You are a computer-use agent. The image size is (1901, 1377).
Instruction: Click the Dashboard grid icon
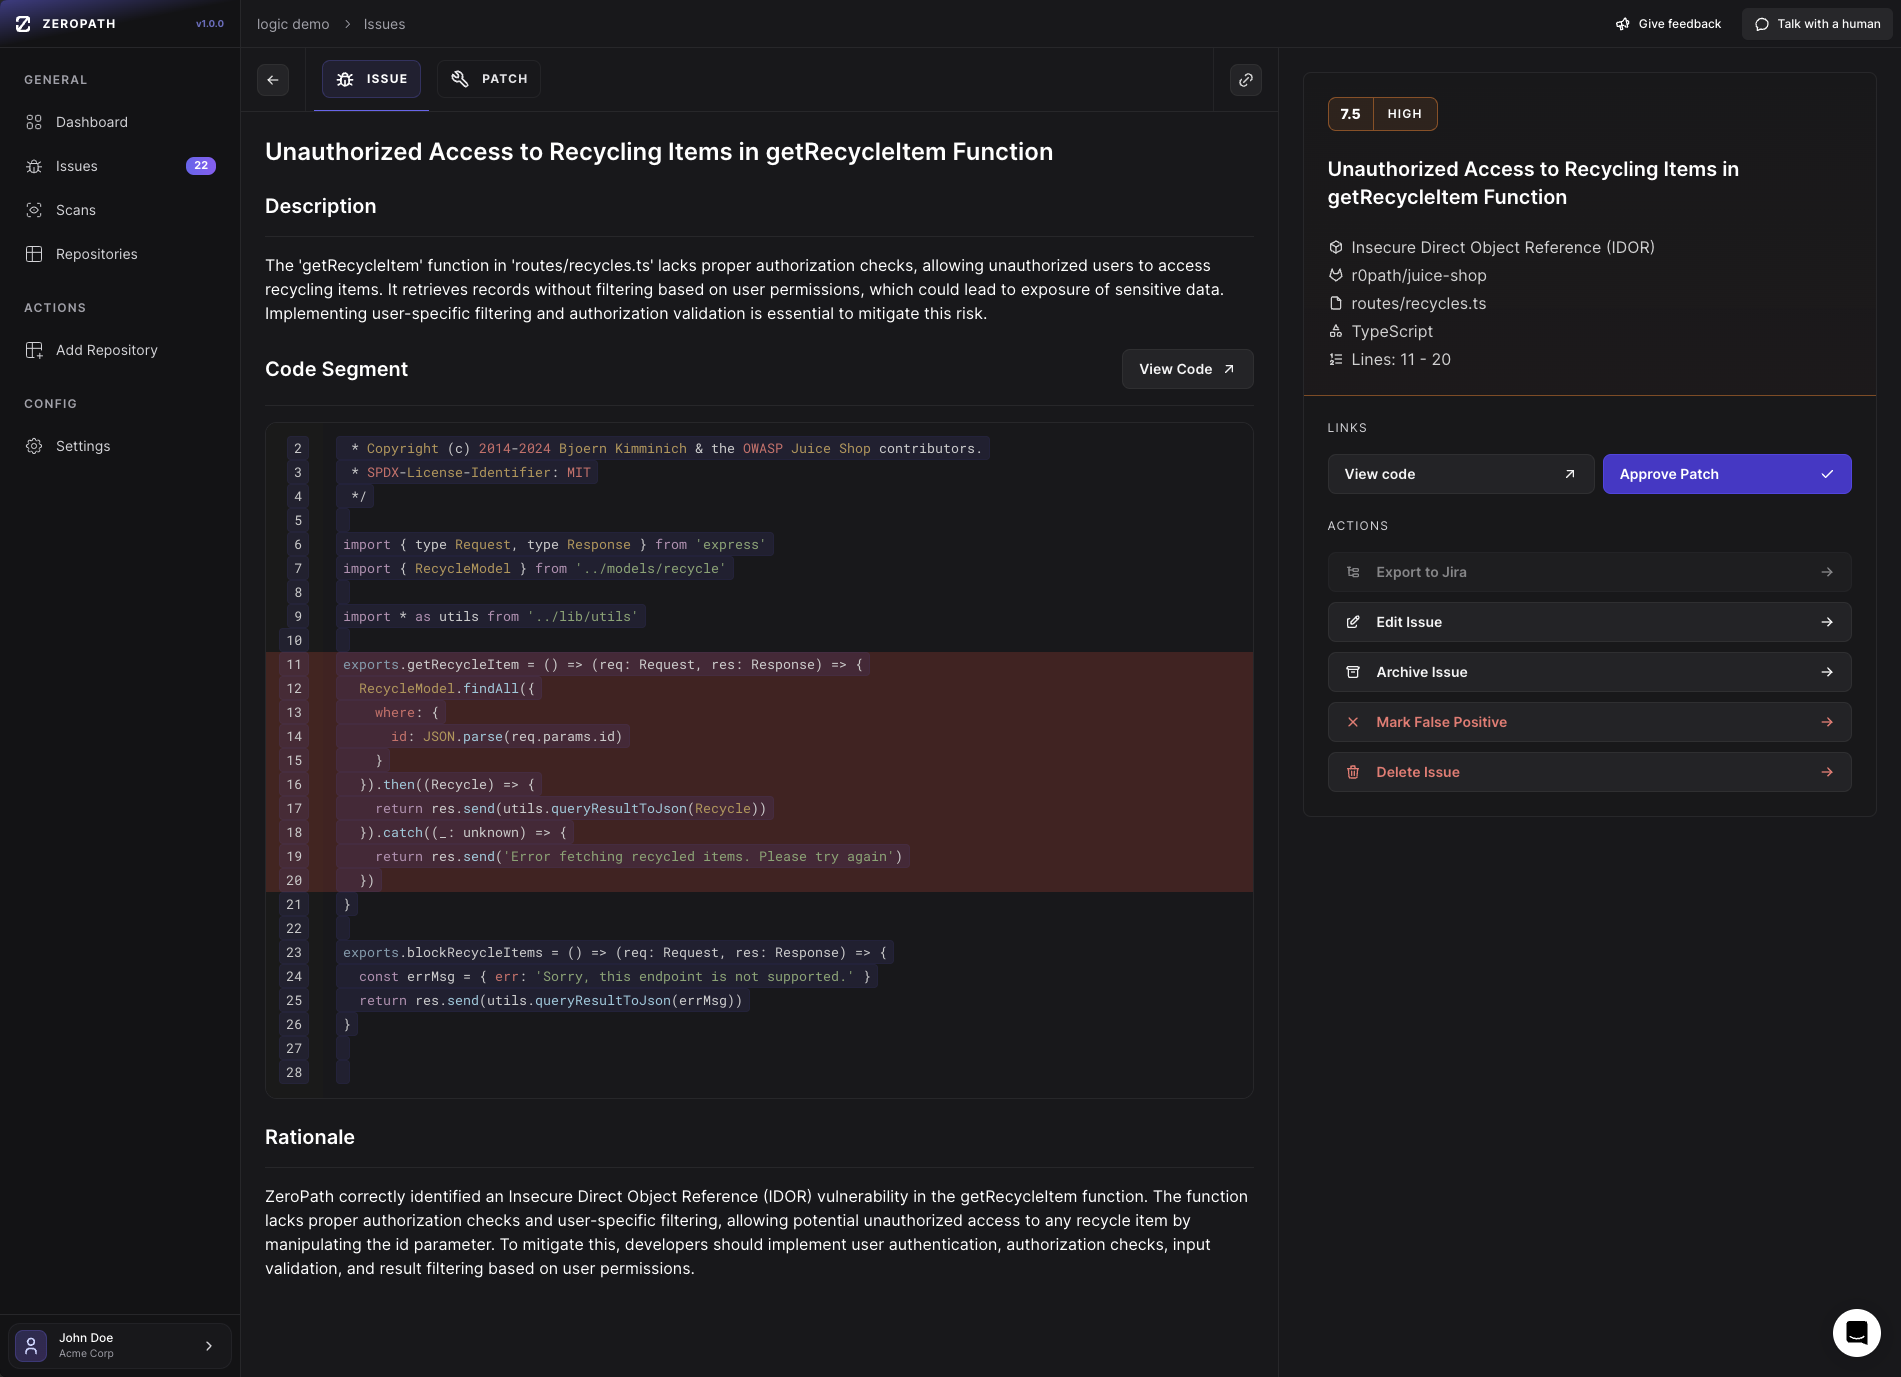pos(34,122)
